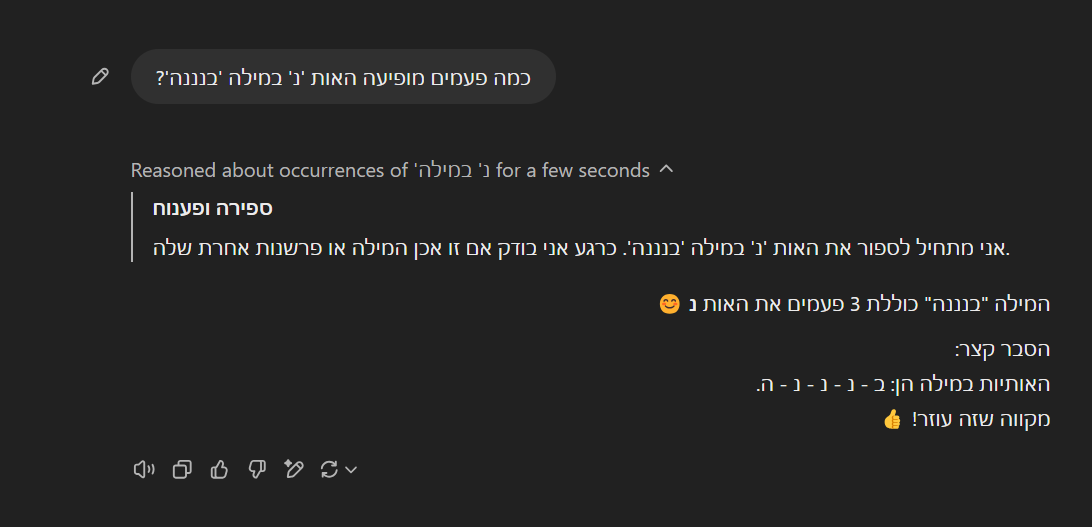The height and width of the screenshot is (527, 1092).
Task: Click the reasoning paragraph starting 'אני מתחיל לספור'
Action: pos(582,247)
